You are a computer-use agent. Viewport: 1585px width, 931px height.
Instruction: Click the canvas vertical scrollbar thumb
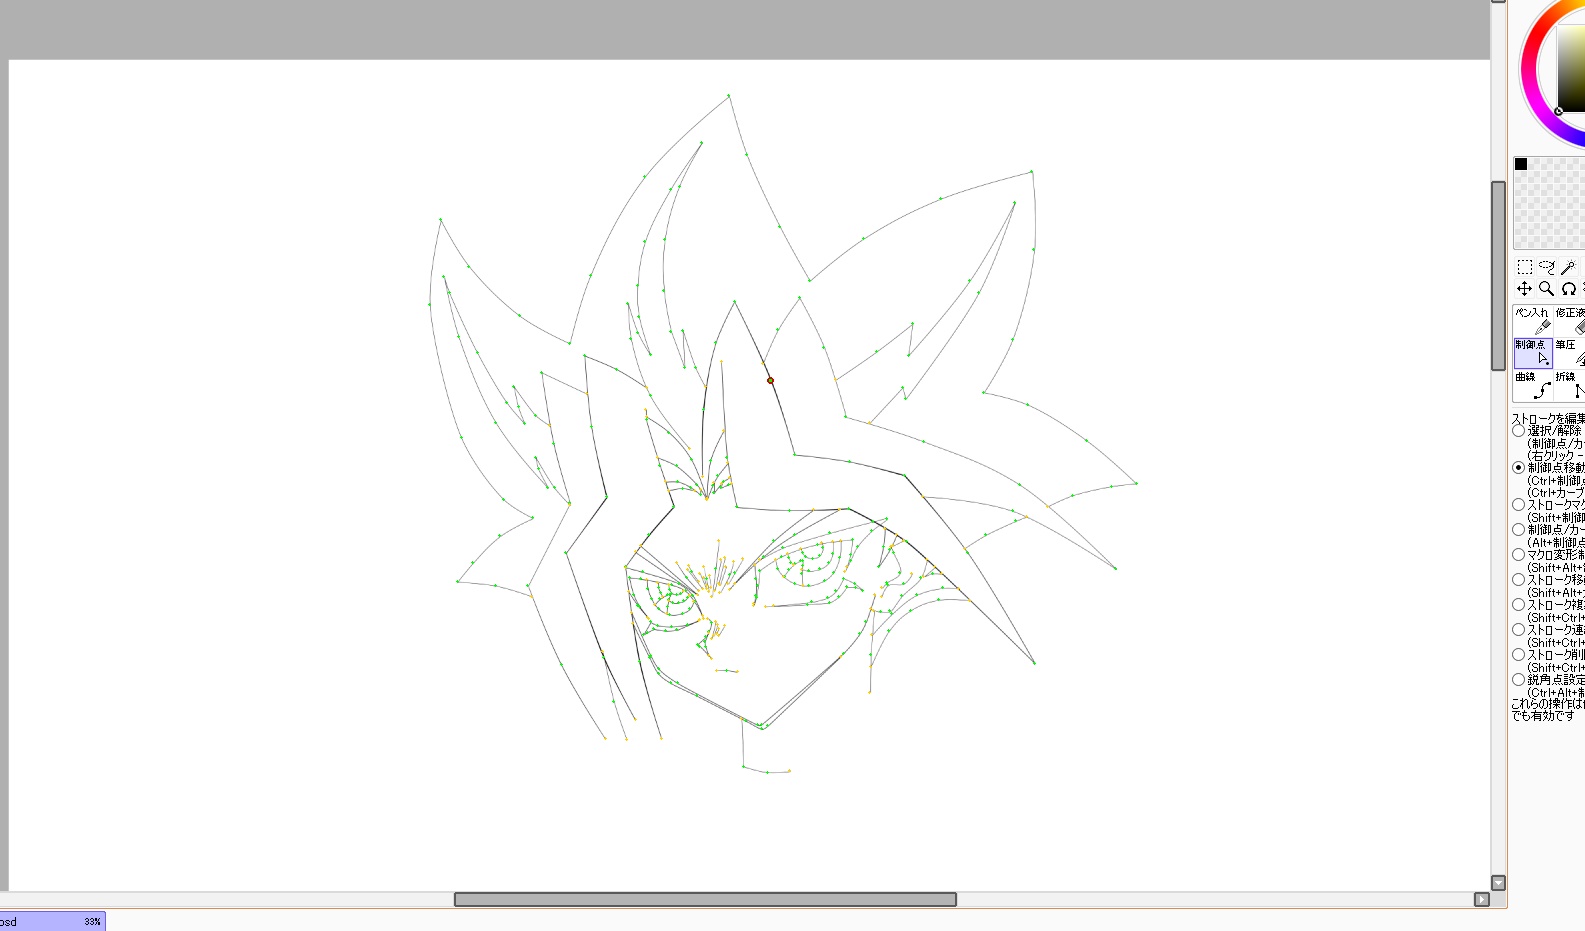(x=1498, y=276)
